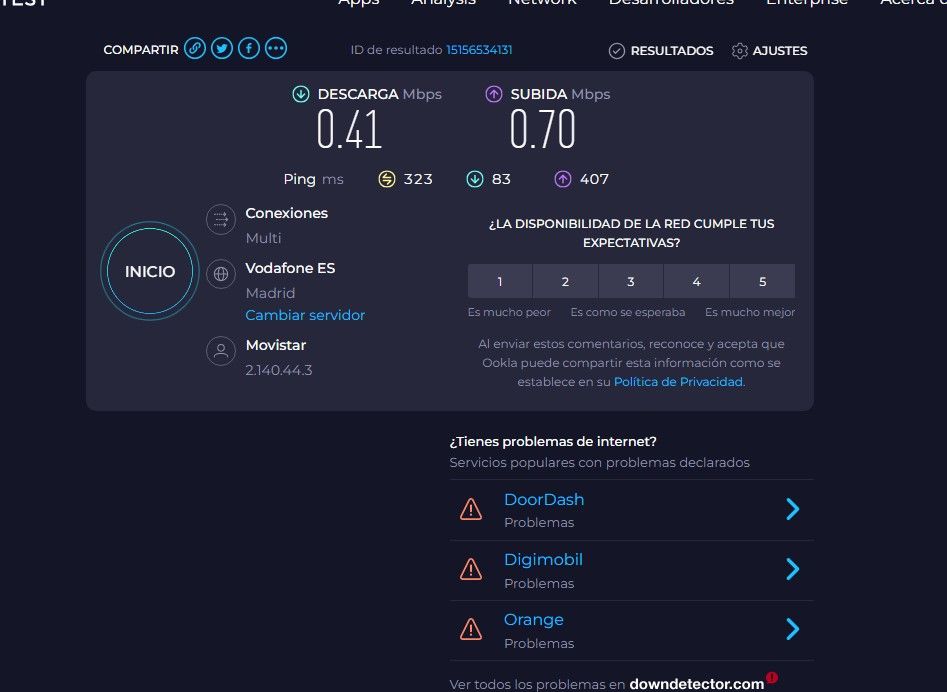This screenshot has width=947, height=692.
Task: Click the Resultados checkmark icon
Action: click(x=617, y=51)
